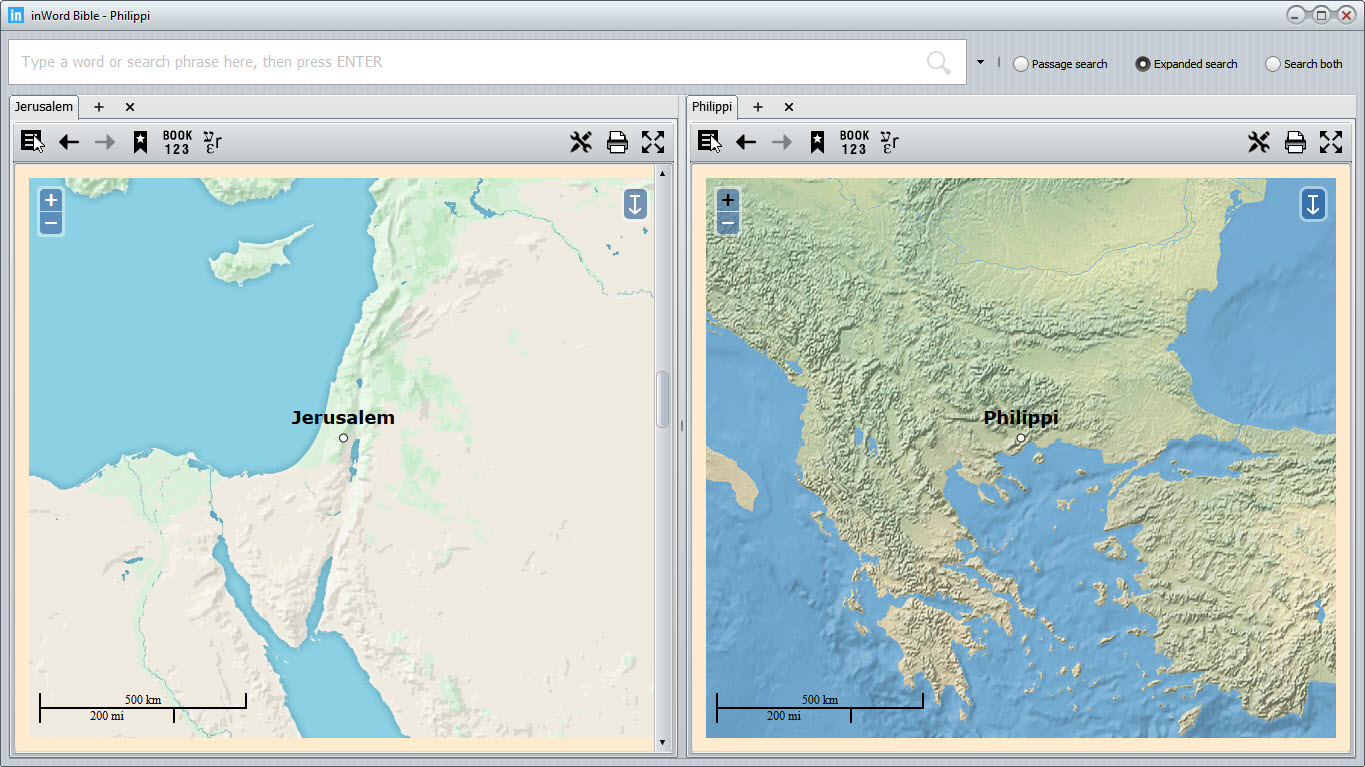The width and height of the screenshot is (1365, 767).
Task: Toggle the Jerusalem map download/collapse button
Action: tap(635, 204)
